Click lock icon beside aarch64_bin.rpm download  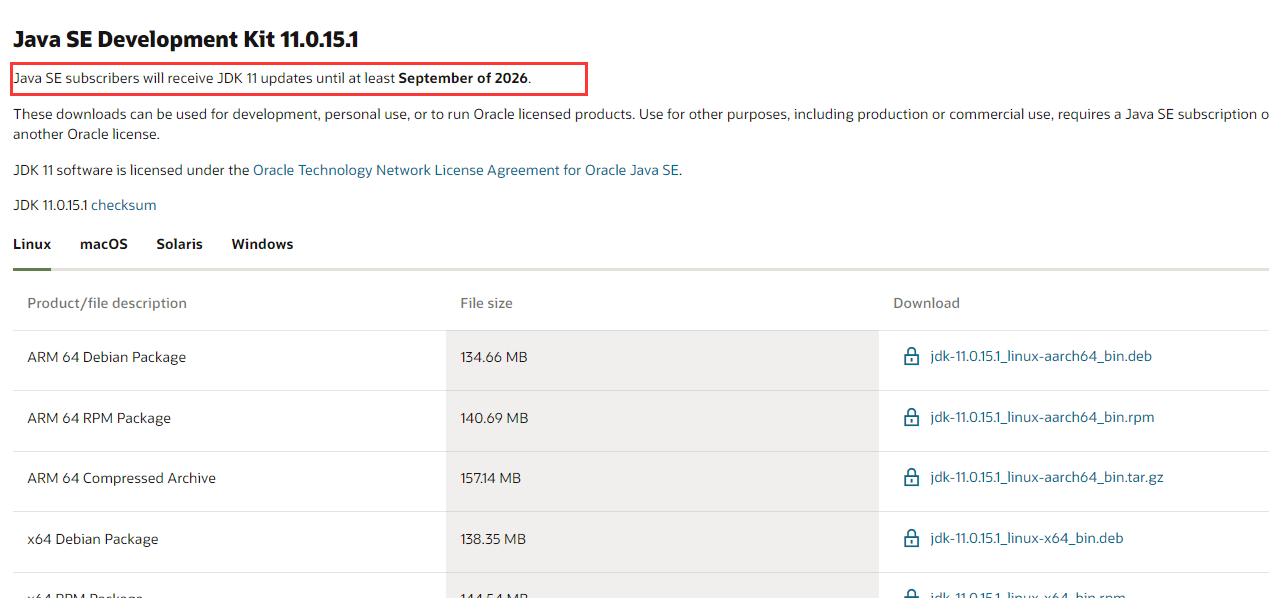(x=911, y=417)
